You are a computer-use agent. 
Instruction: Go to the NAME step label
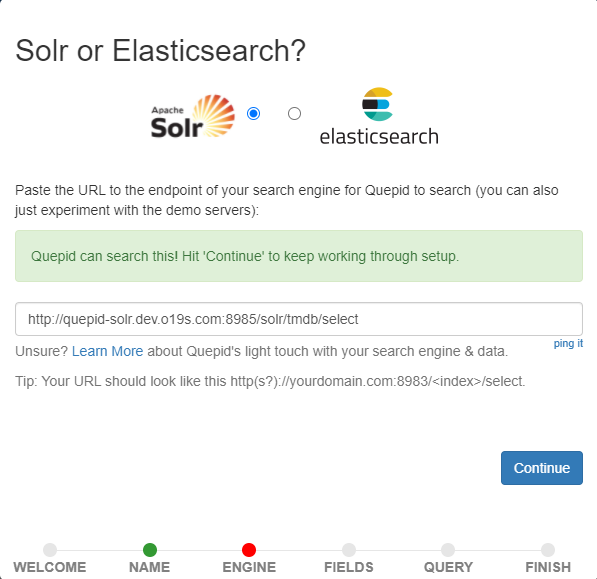click(150, 567)
